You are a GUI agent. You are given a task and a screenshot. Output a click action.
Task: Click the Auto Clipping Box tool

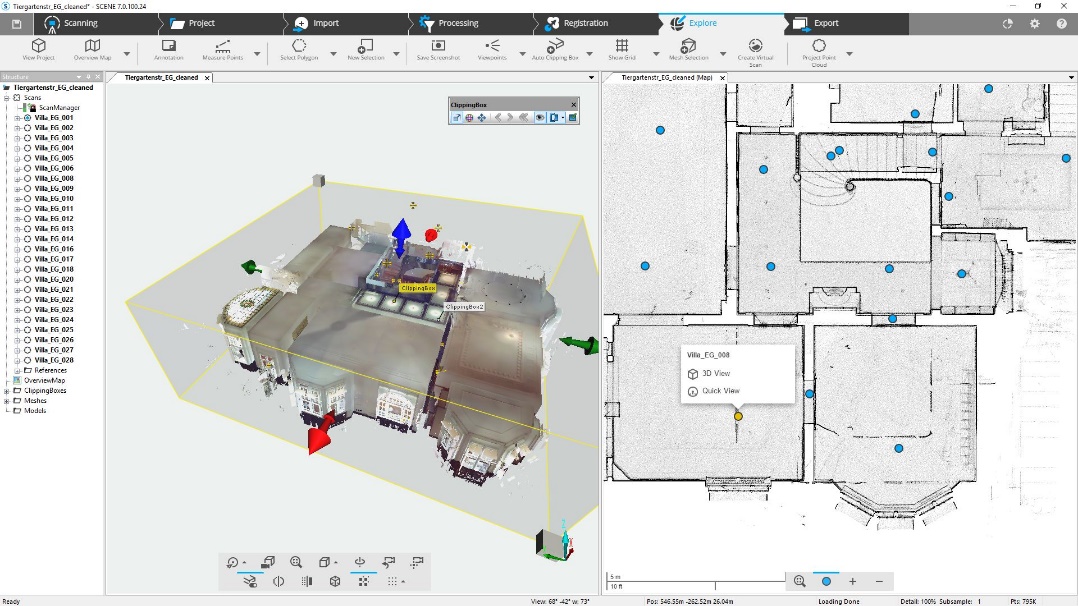coord(555,50)
